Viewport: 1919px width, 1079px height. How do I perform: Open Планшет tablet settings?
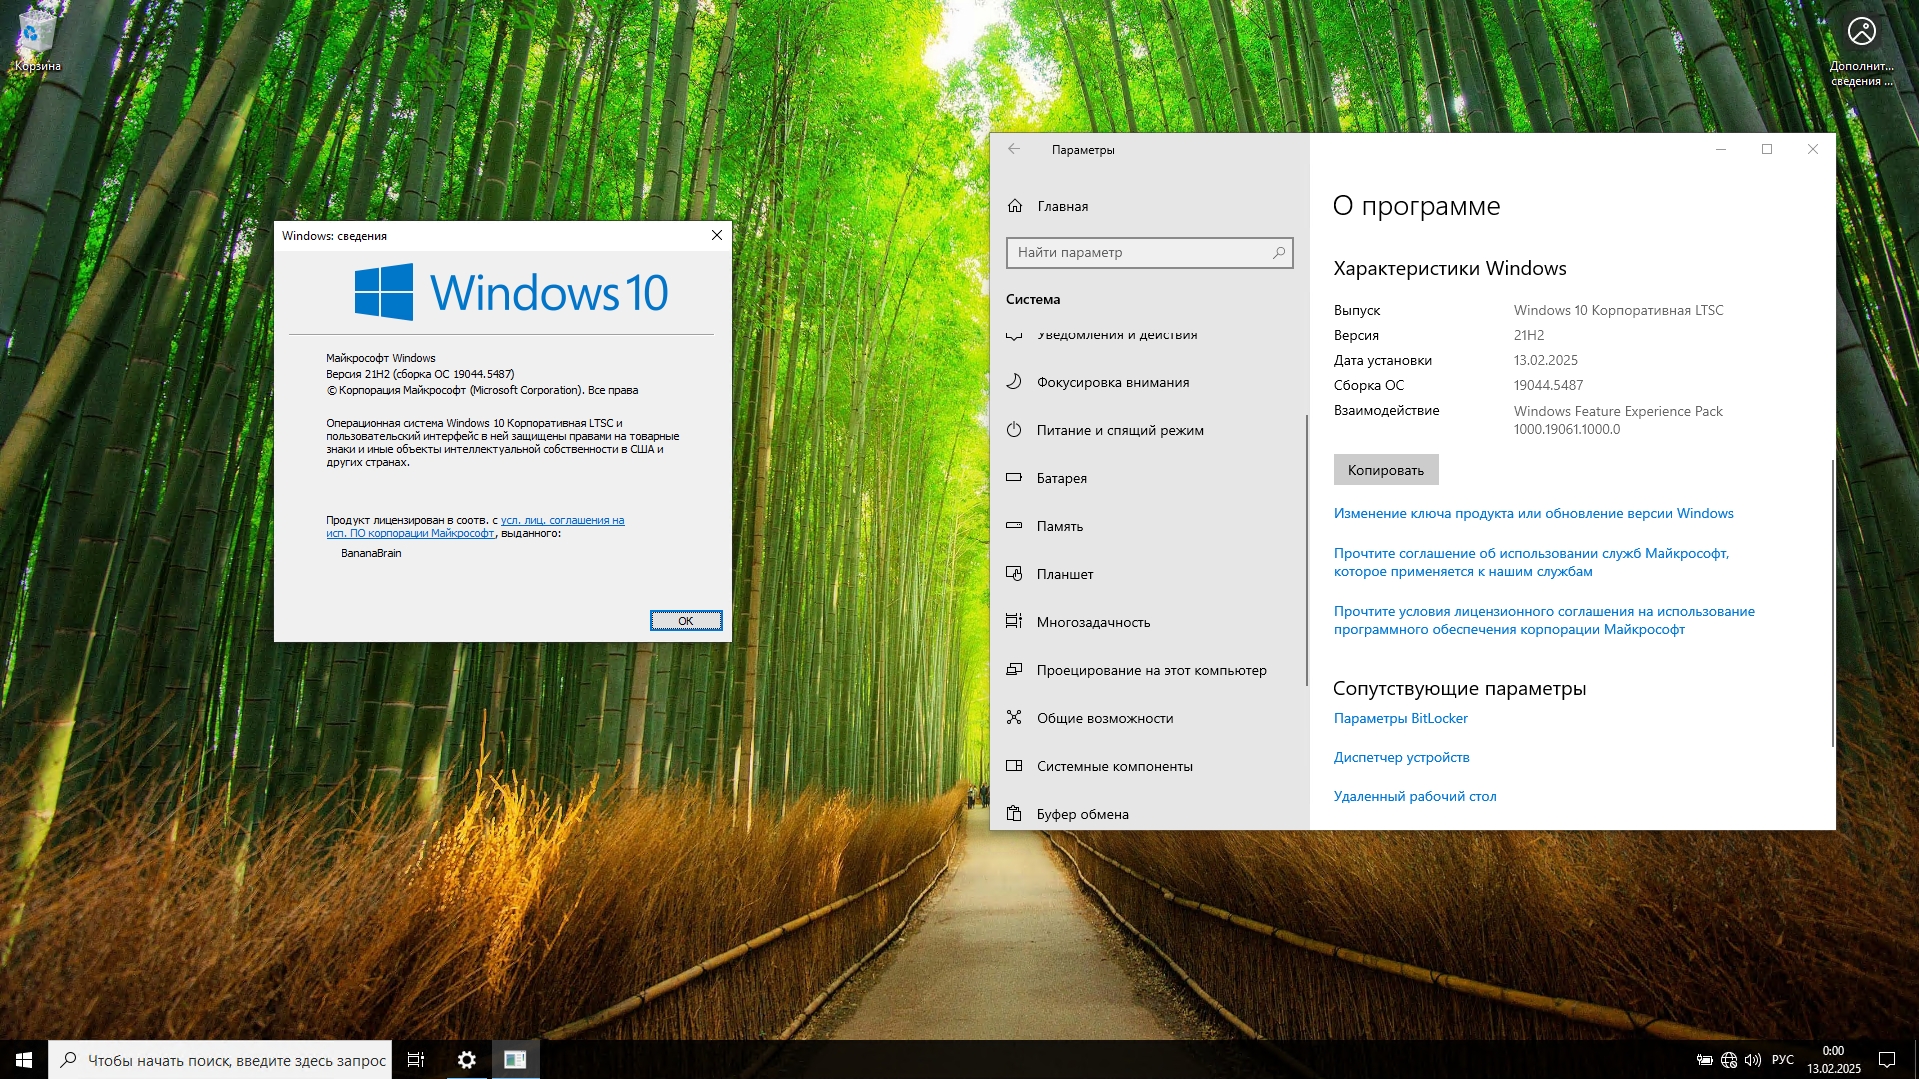[1149, 574]
